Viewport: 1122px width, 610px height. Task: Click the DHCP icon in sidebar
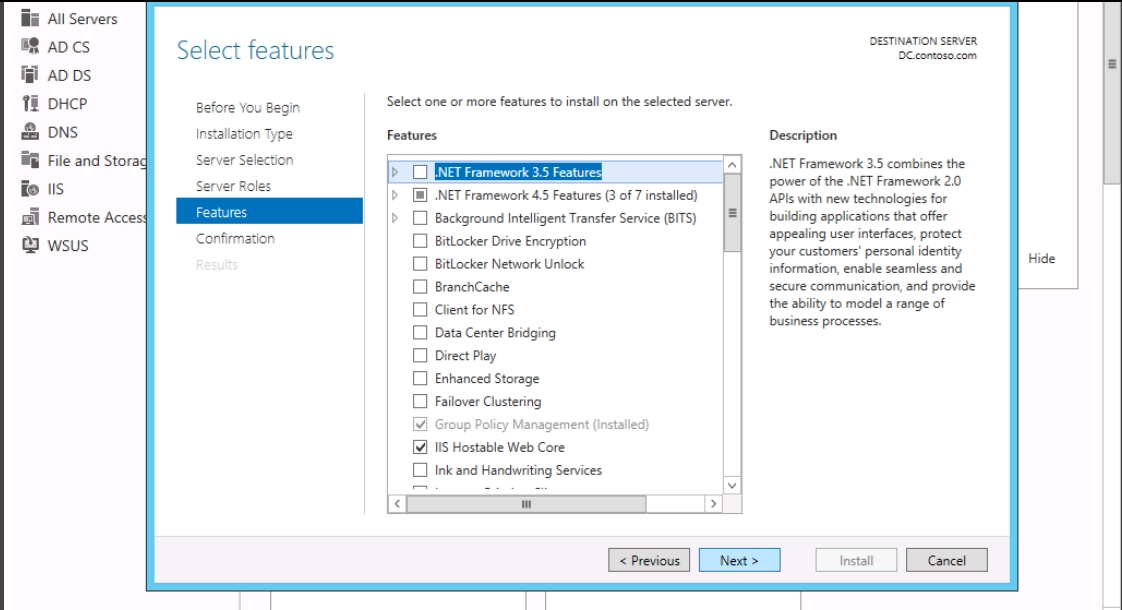pyautogui.click(x=30, y=103)
